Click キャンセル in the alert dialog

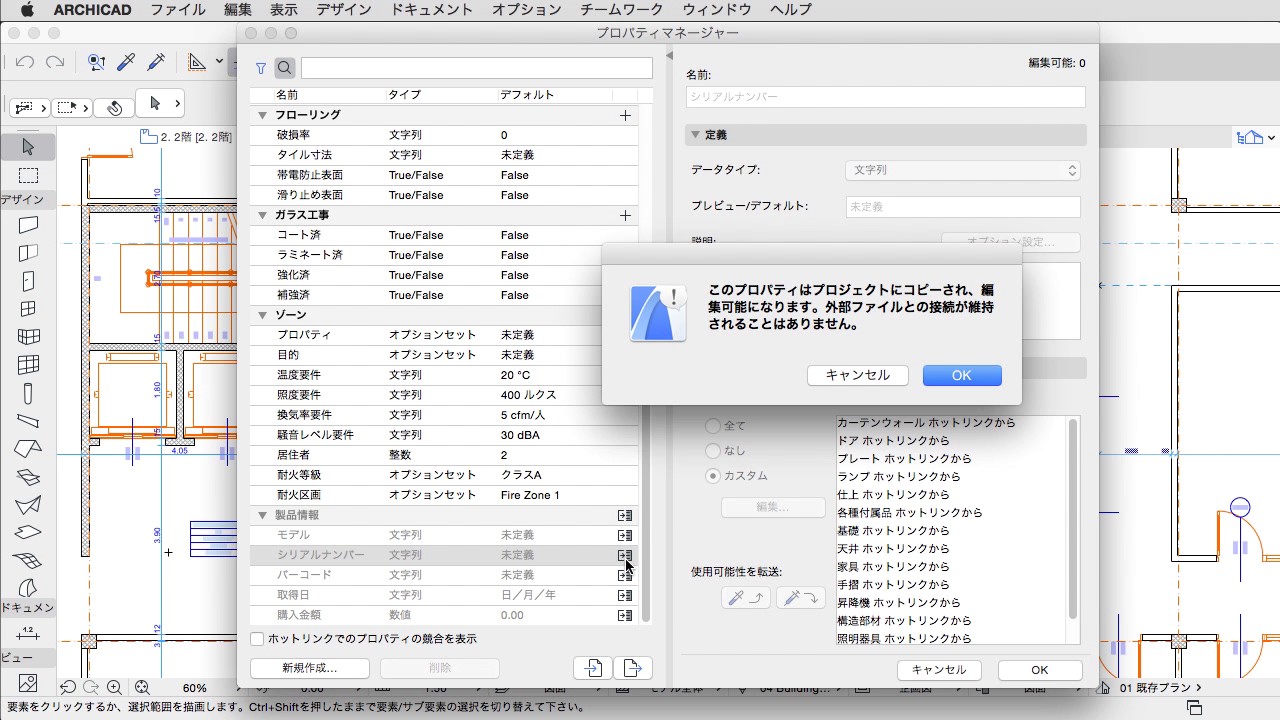857,375
